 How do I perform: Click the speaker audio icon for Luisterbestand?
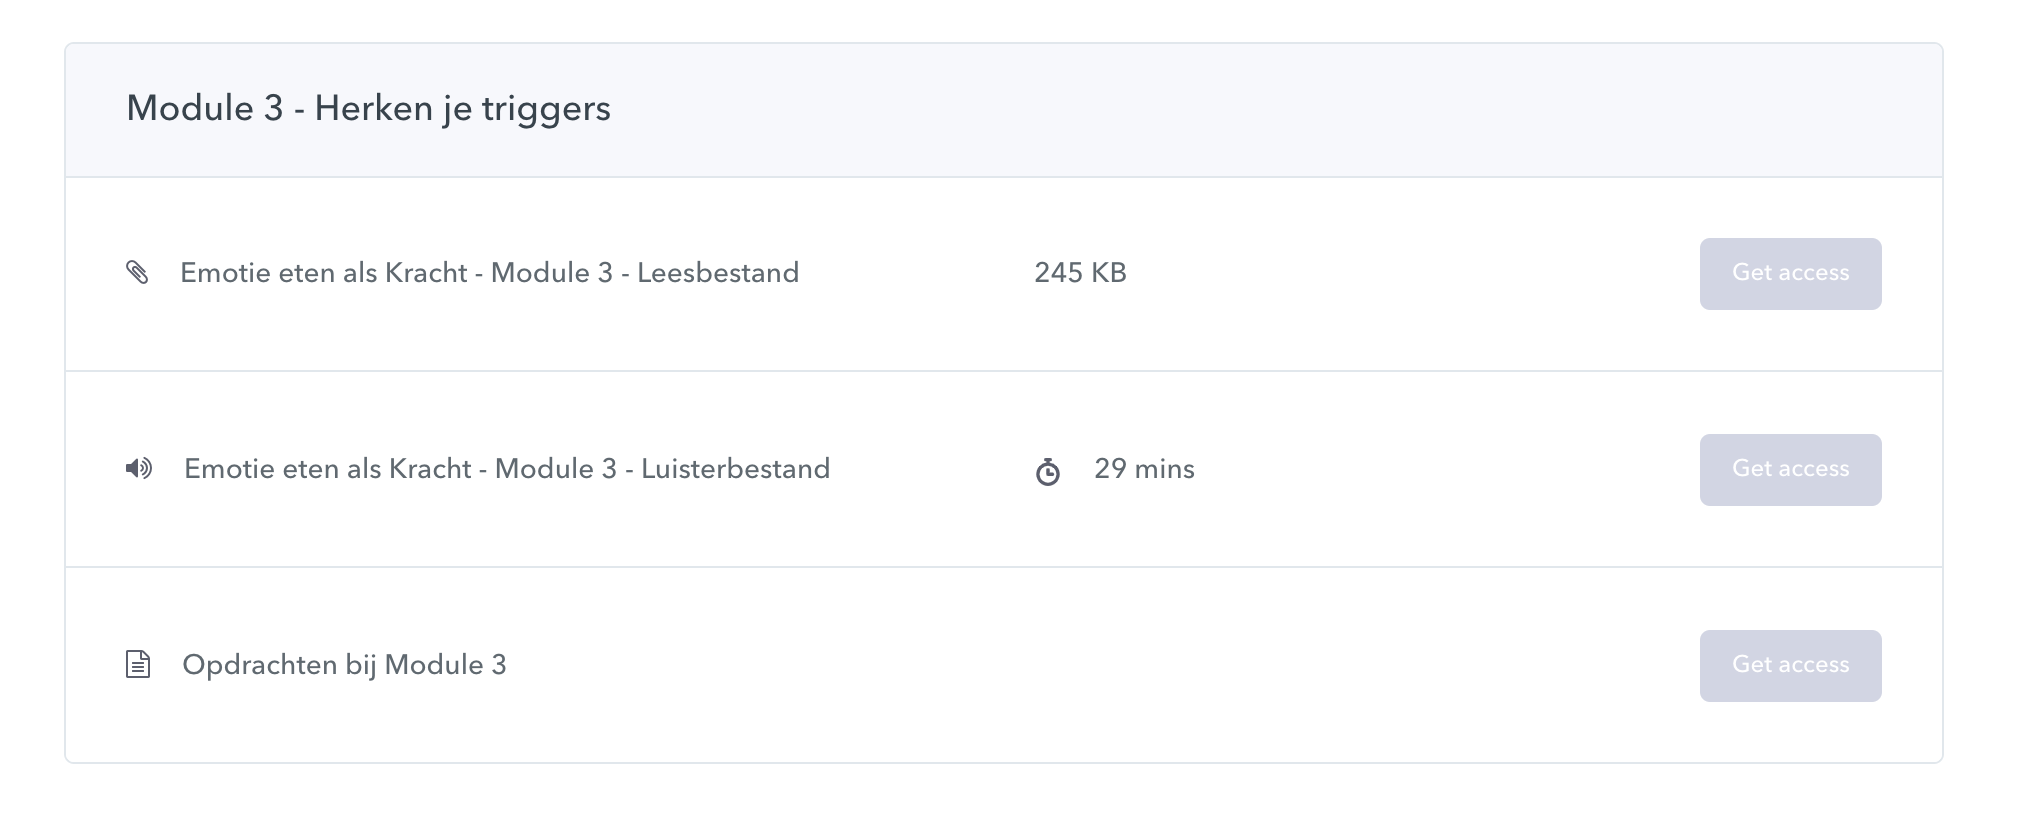139,468
